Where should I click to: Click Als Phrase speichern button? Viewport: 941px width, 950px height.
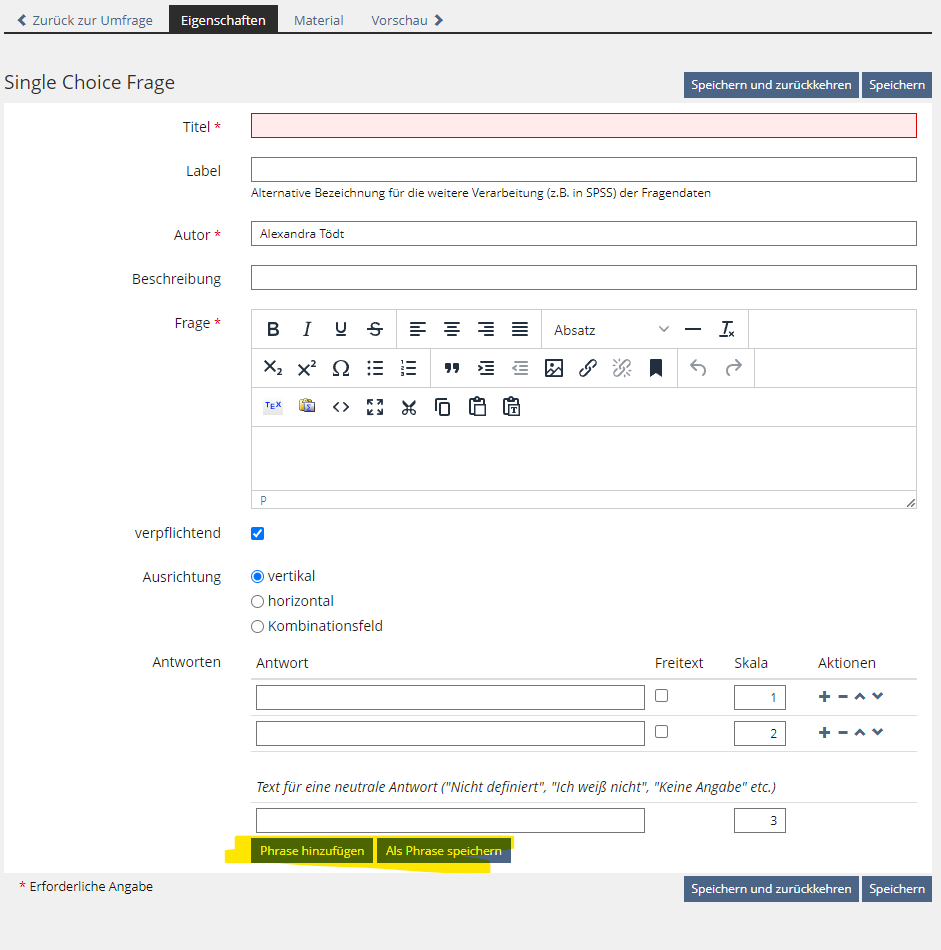click(x=444, y=851)
